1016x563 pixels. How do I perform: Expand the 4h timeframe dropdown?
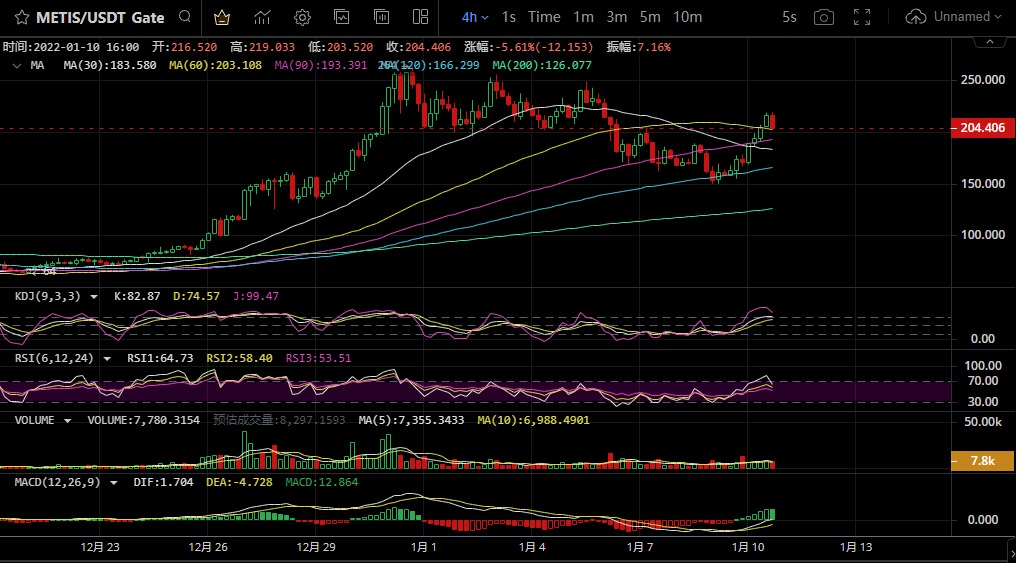[476, 17]
